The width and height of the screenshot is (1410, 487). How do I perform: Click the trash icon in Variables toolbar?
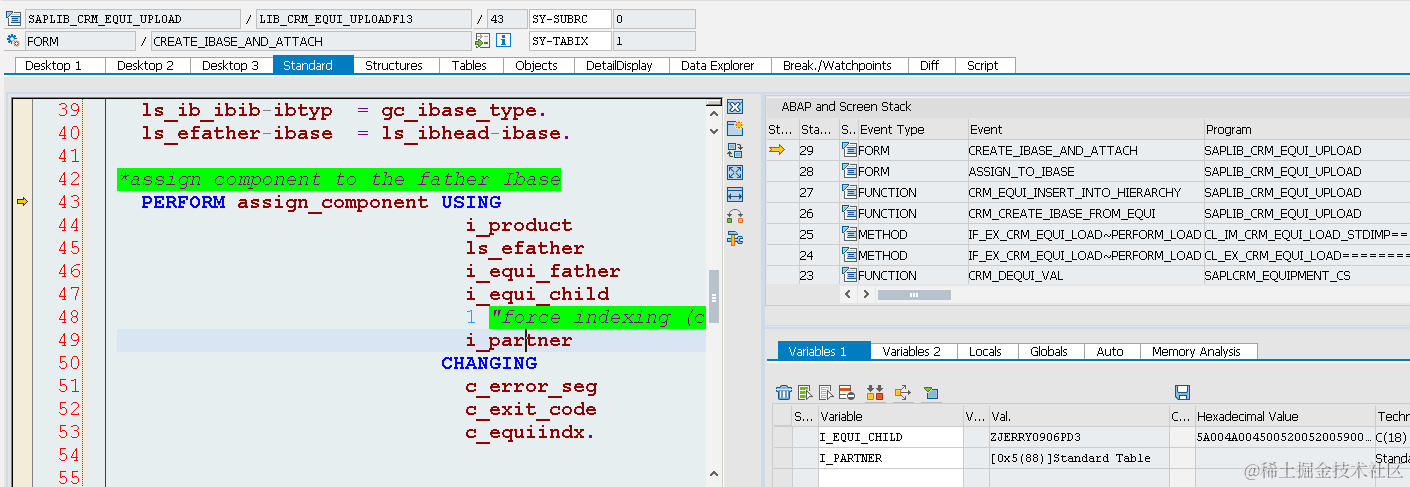pyautogui.click(x=784, y=393)
